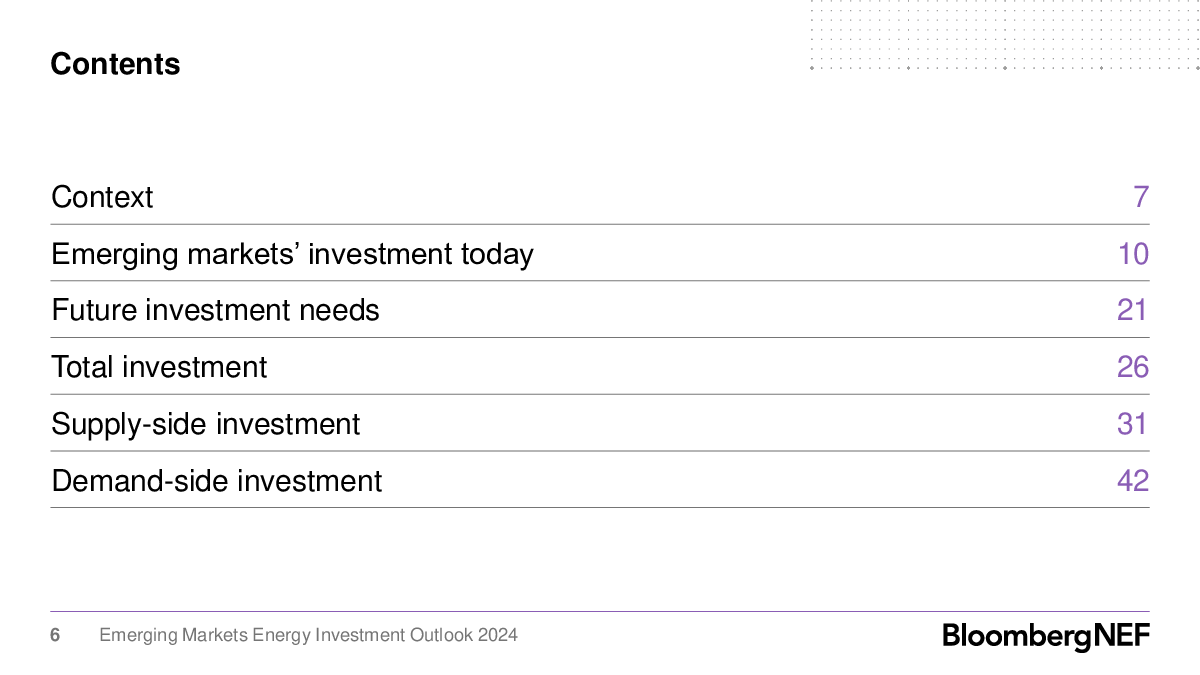Click page number 21 link
Screen dimensions: 1200x675
(x=1133, y=310)
